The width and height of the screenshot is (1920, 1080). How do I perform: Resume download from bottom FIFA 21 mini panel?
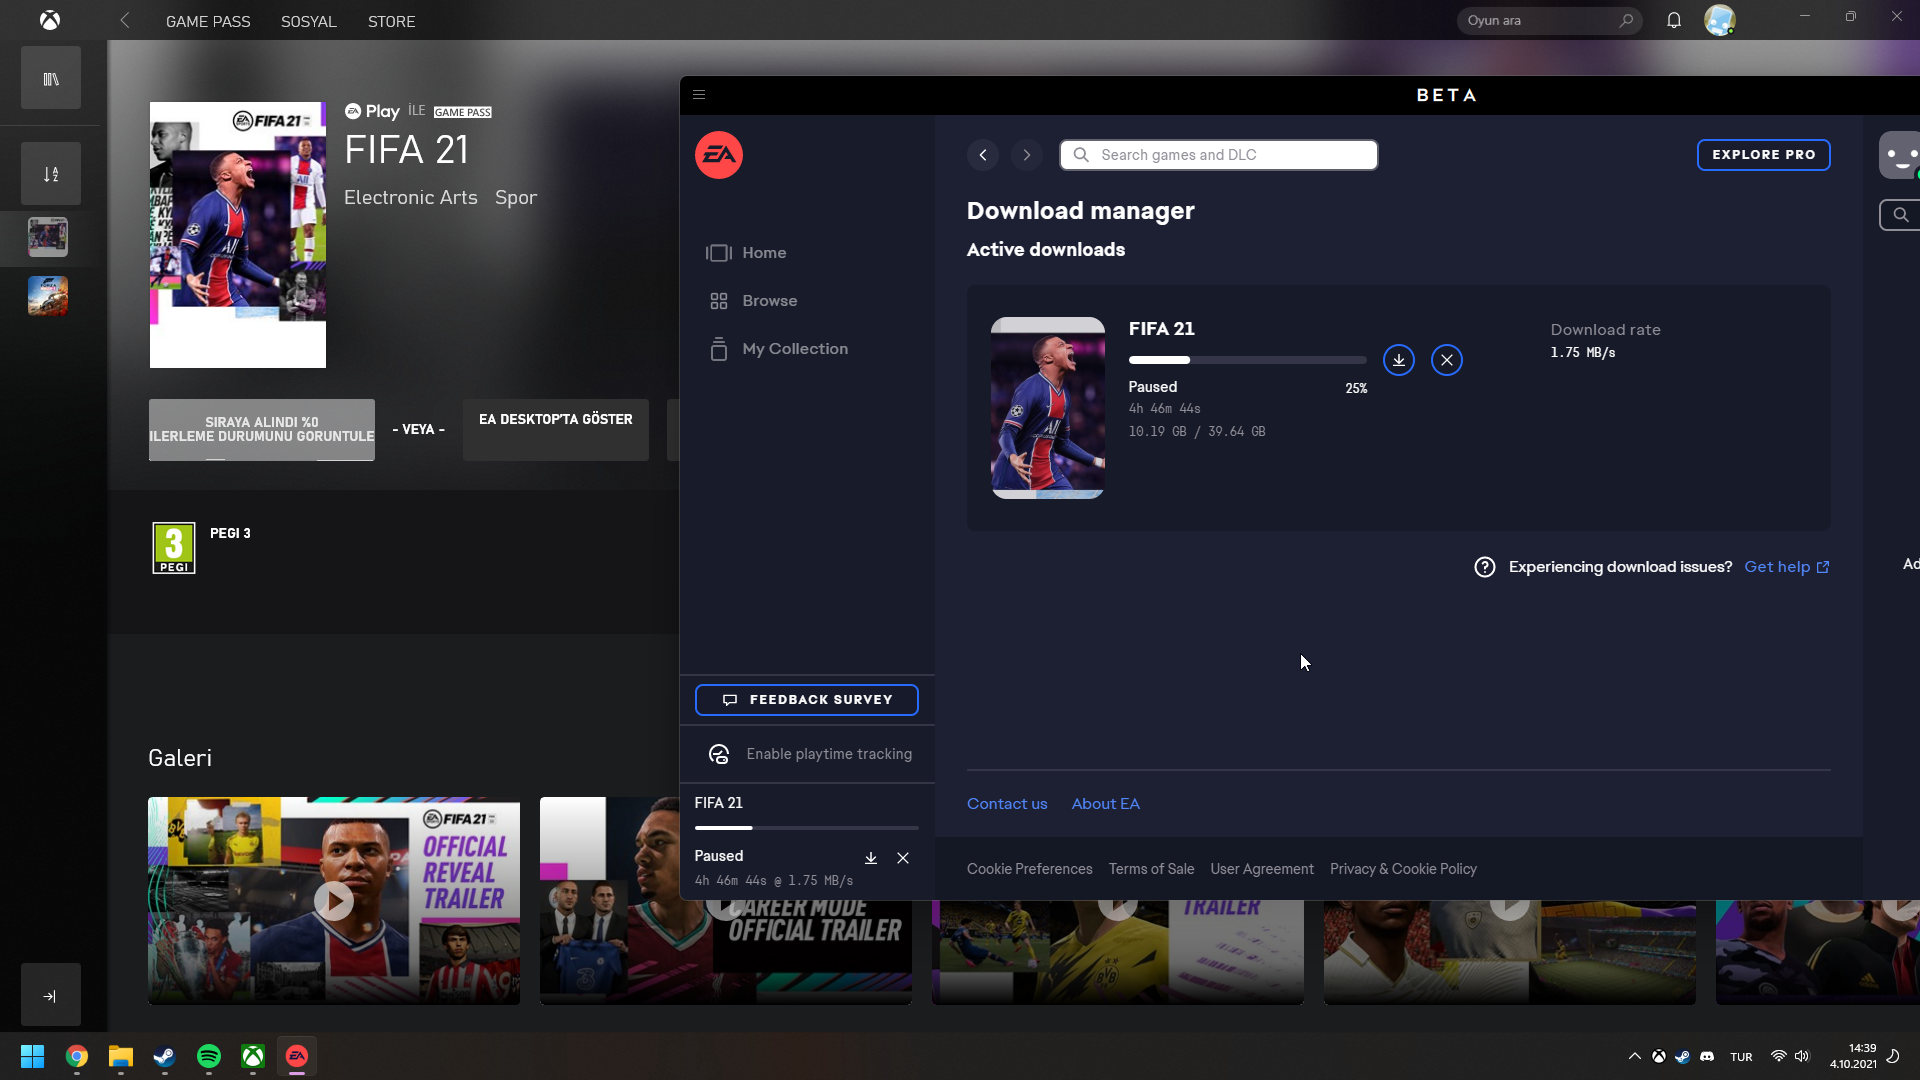point(870,858)
